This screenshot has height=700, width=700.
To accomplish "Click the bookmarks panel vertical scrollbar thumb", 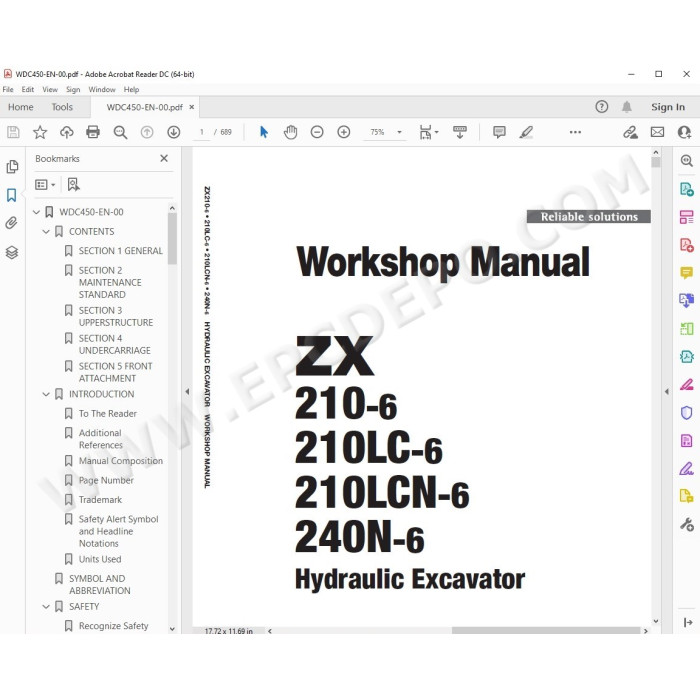I will (x=172, y=239).
